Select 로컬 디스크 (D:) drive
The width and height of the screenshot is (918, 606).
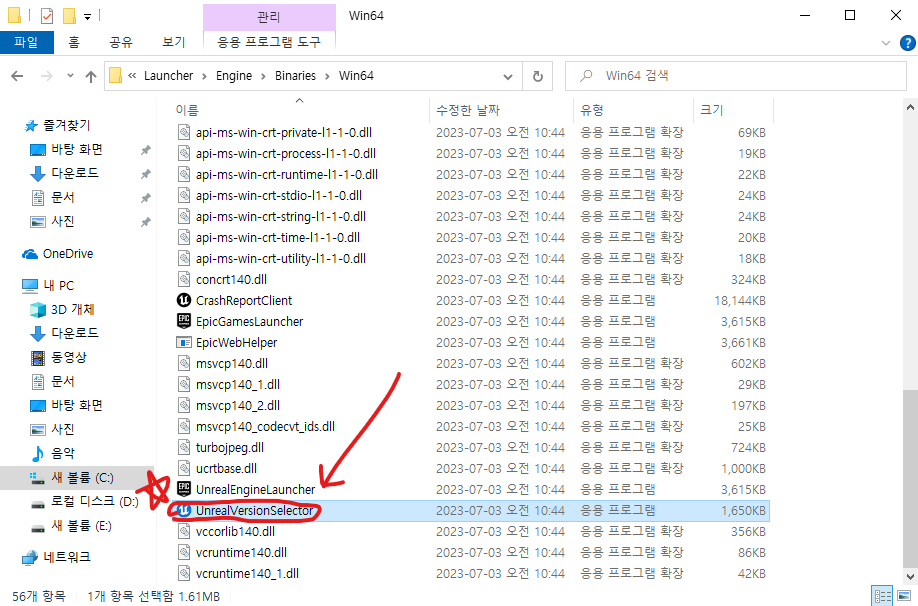point(84,502)
